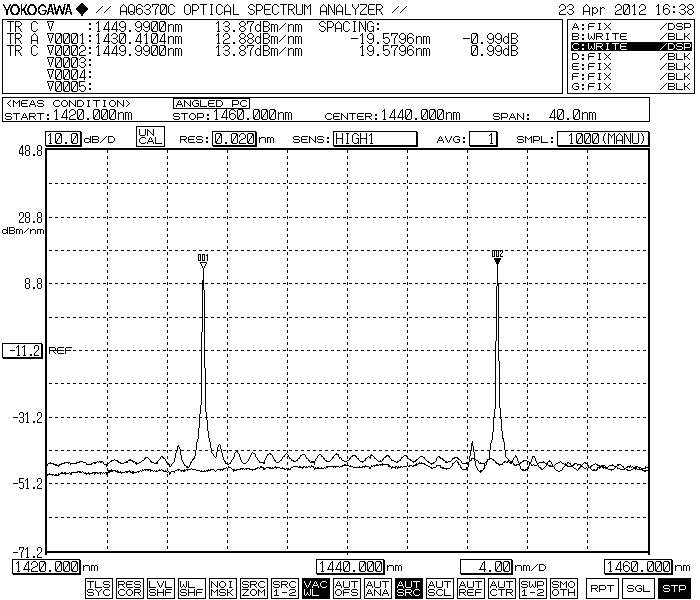This screenshot has height=600, width=700.
Task: Click the STOP: 1460.000nm condition value
Action: (x=252, y=115)
